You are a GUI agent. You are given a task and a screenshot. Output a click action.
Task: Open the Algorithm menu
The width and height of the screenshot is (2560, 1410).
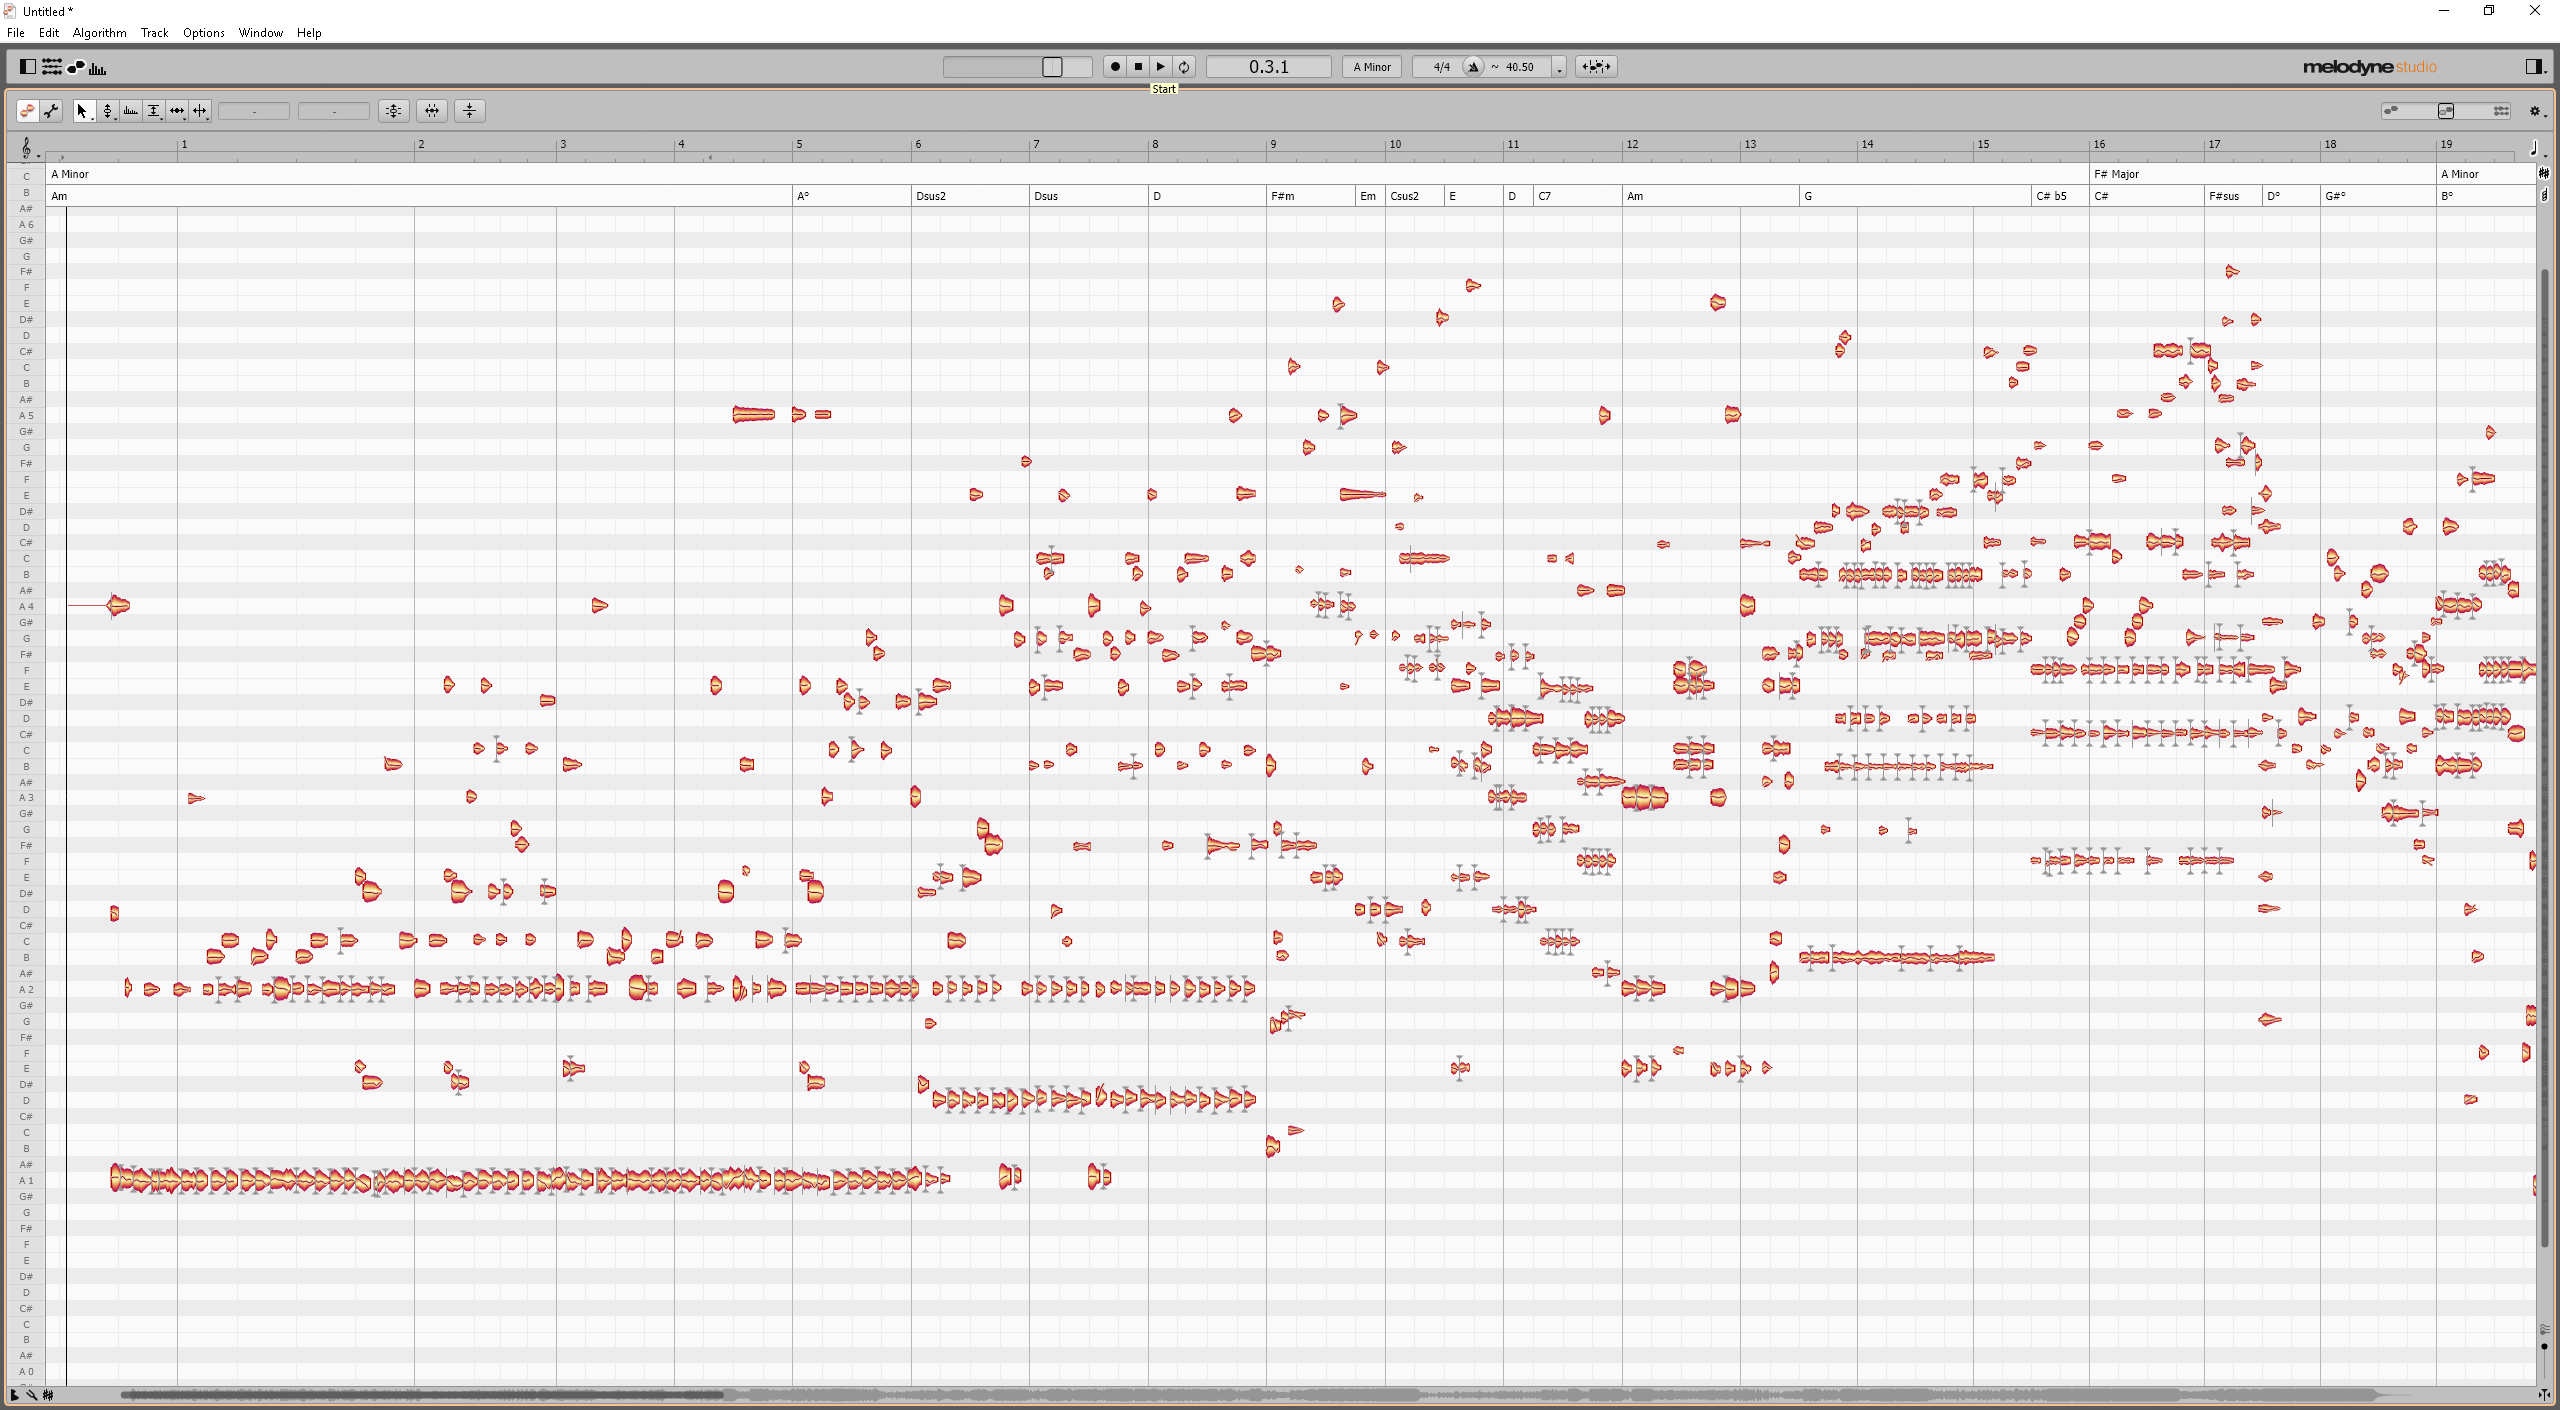coord(99,33)
